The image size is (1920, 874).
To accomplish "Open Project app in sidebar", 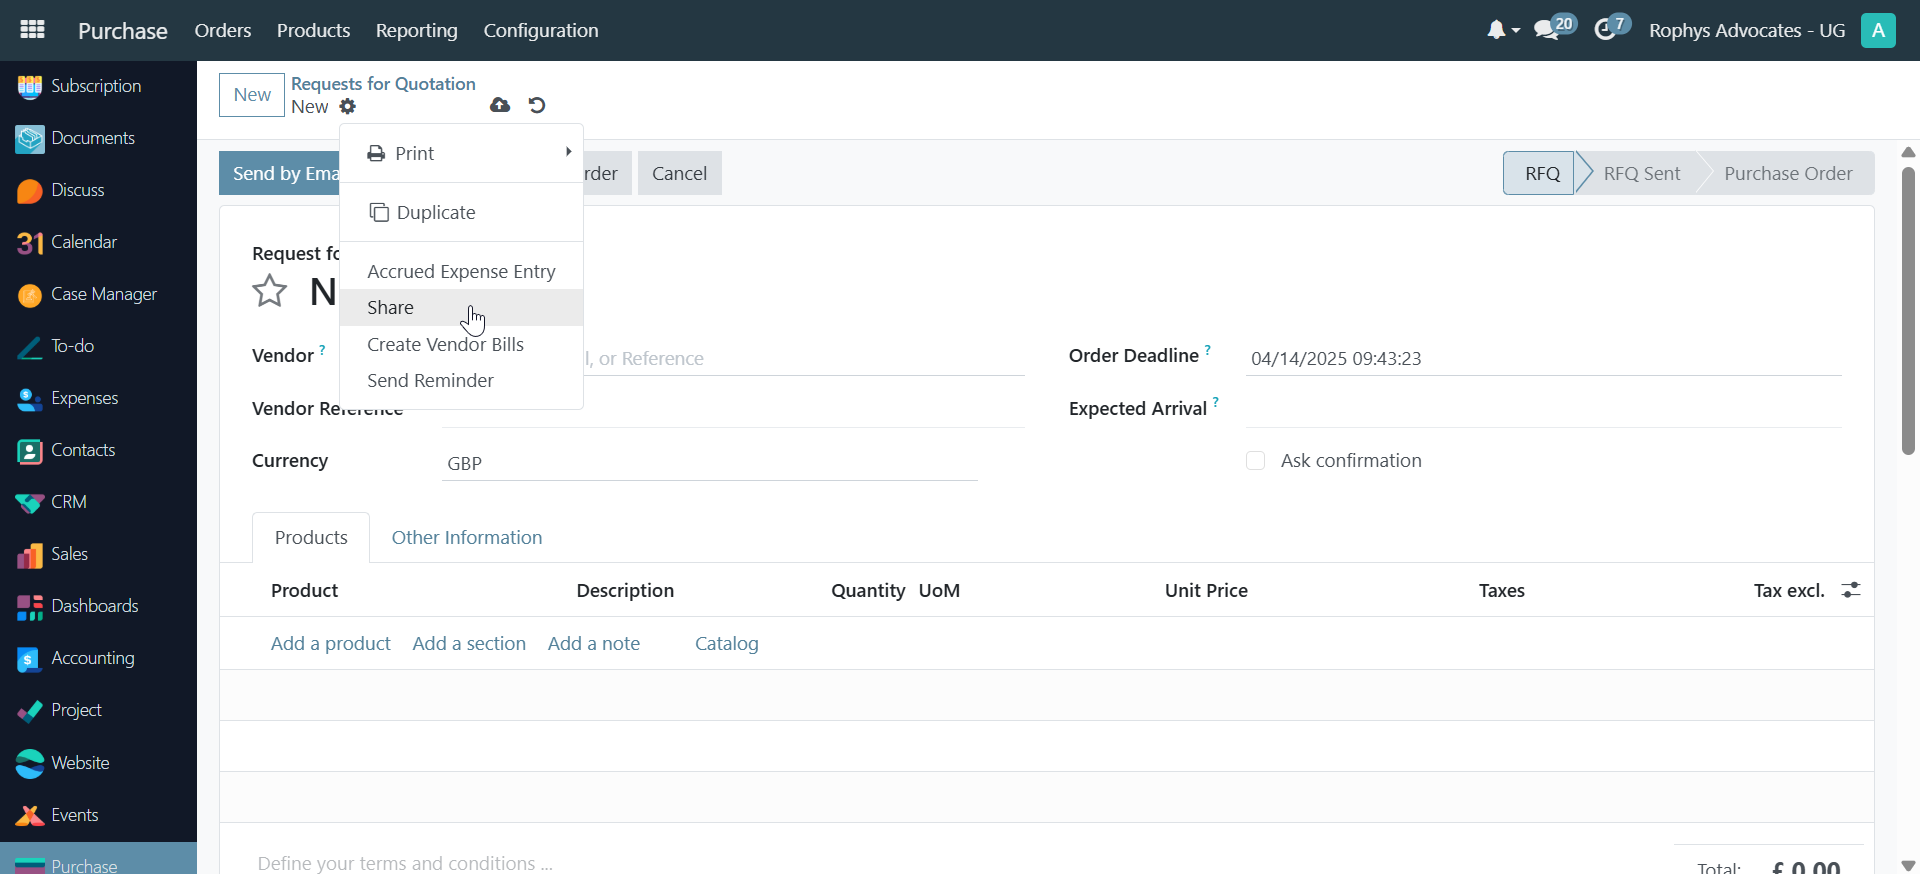I will 98,710.
